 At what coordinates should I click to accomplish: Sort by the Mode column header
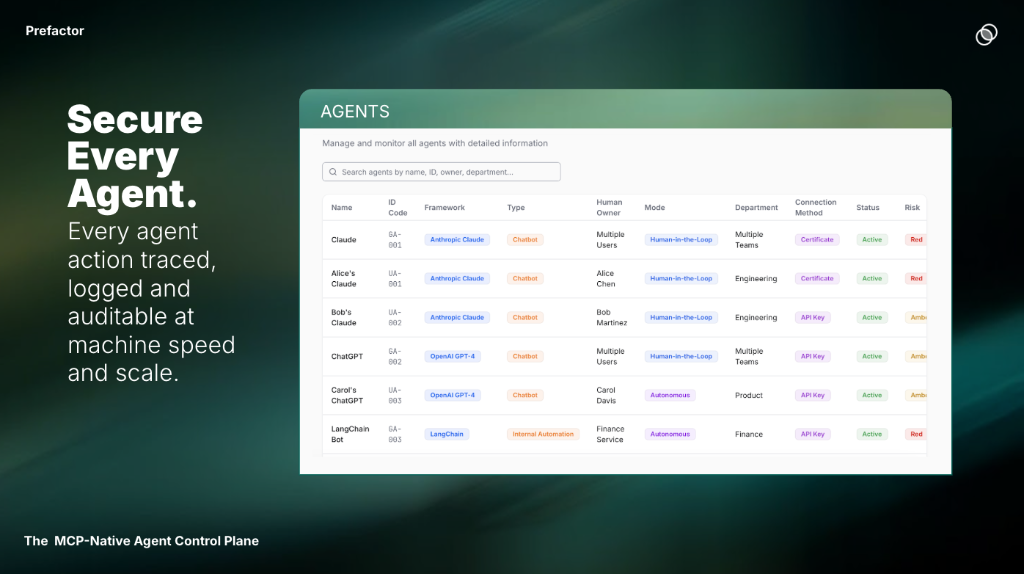tap(654, 208)
